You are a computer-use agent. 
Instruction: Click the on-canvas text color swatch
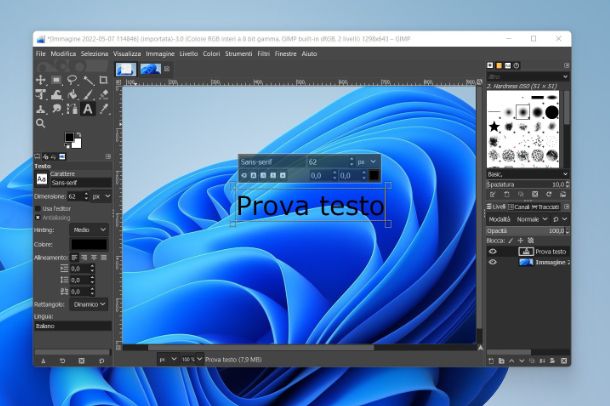click(374, 175)
